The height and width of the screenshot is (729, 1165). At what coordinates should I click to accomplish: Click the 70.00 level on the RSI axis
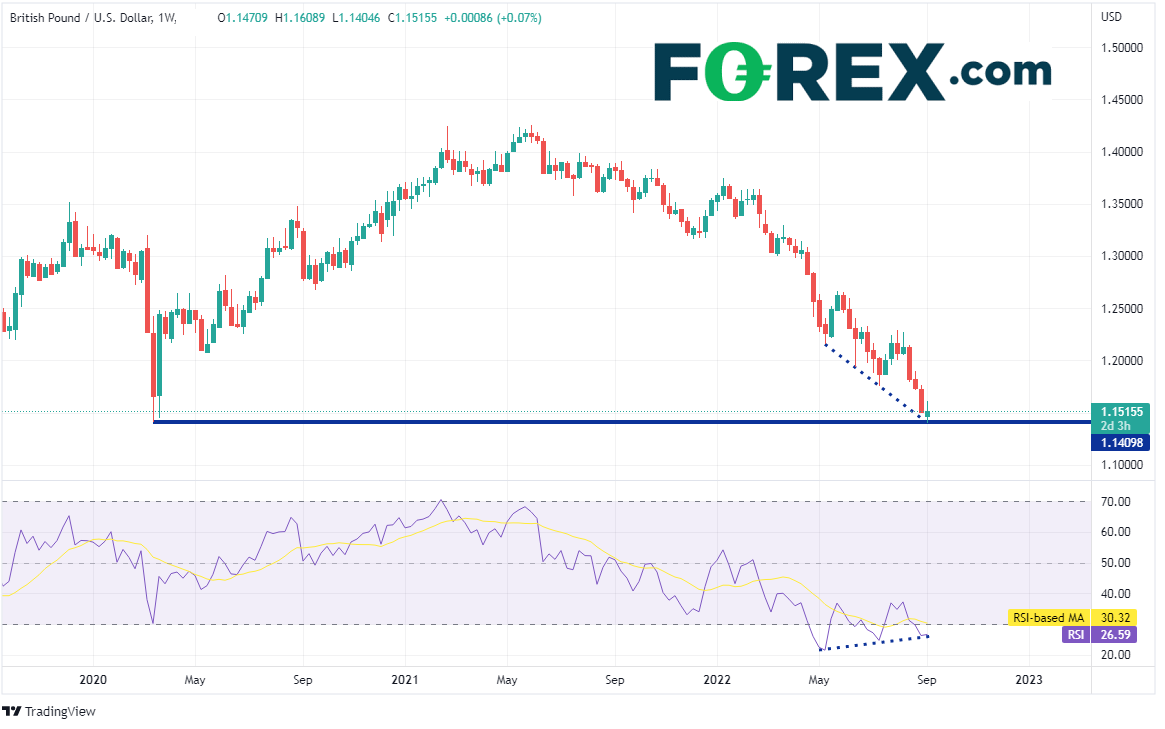coord(1117,501)
